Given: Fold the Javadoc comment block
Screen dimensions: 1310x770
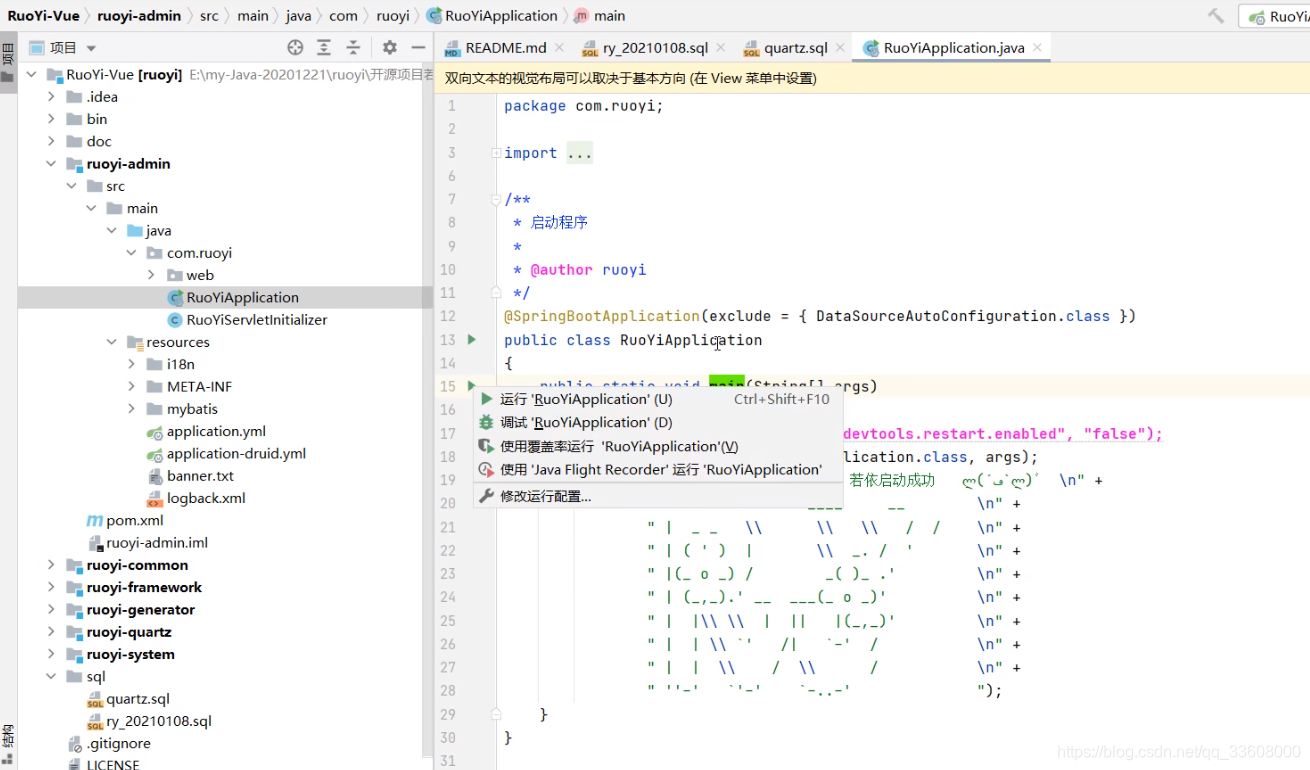Looking at the screenshot, I should pyautogui.click(x=496, y=199).
